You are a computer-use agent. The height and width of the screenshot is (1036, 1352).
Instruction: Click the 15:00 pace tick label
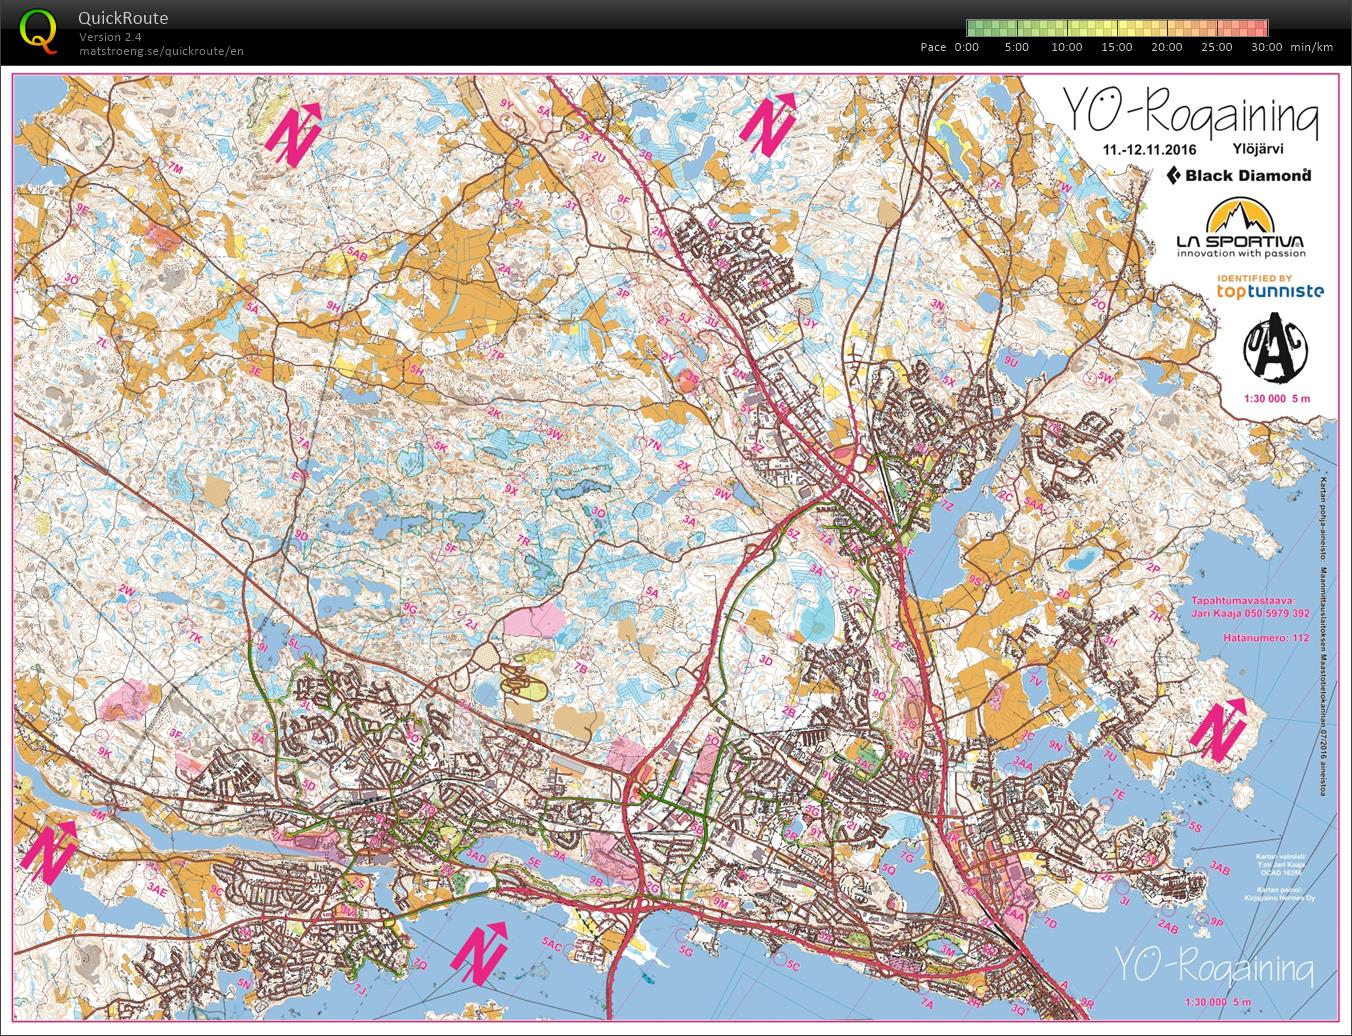point(1117,47)
